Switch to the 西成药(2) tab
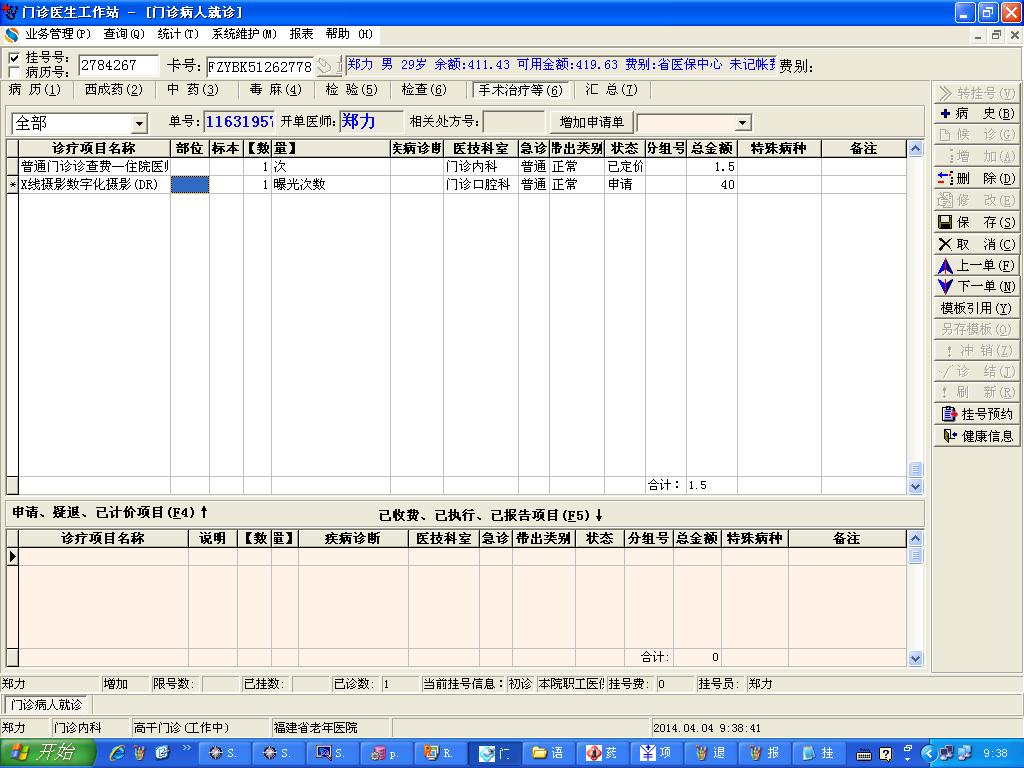 point(113,90)
